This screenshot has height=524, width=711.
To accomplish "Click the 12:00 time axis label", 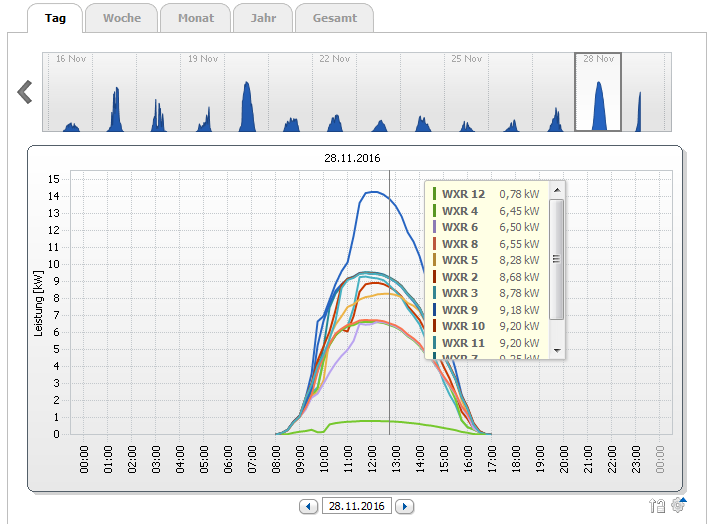I will click(372, 459).
